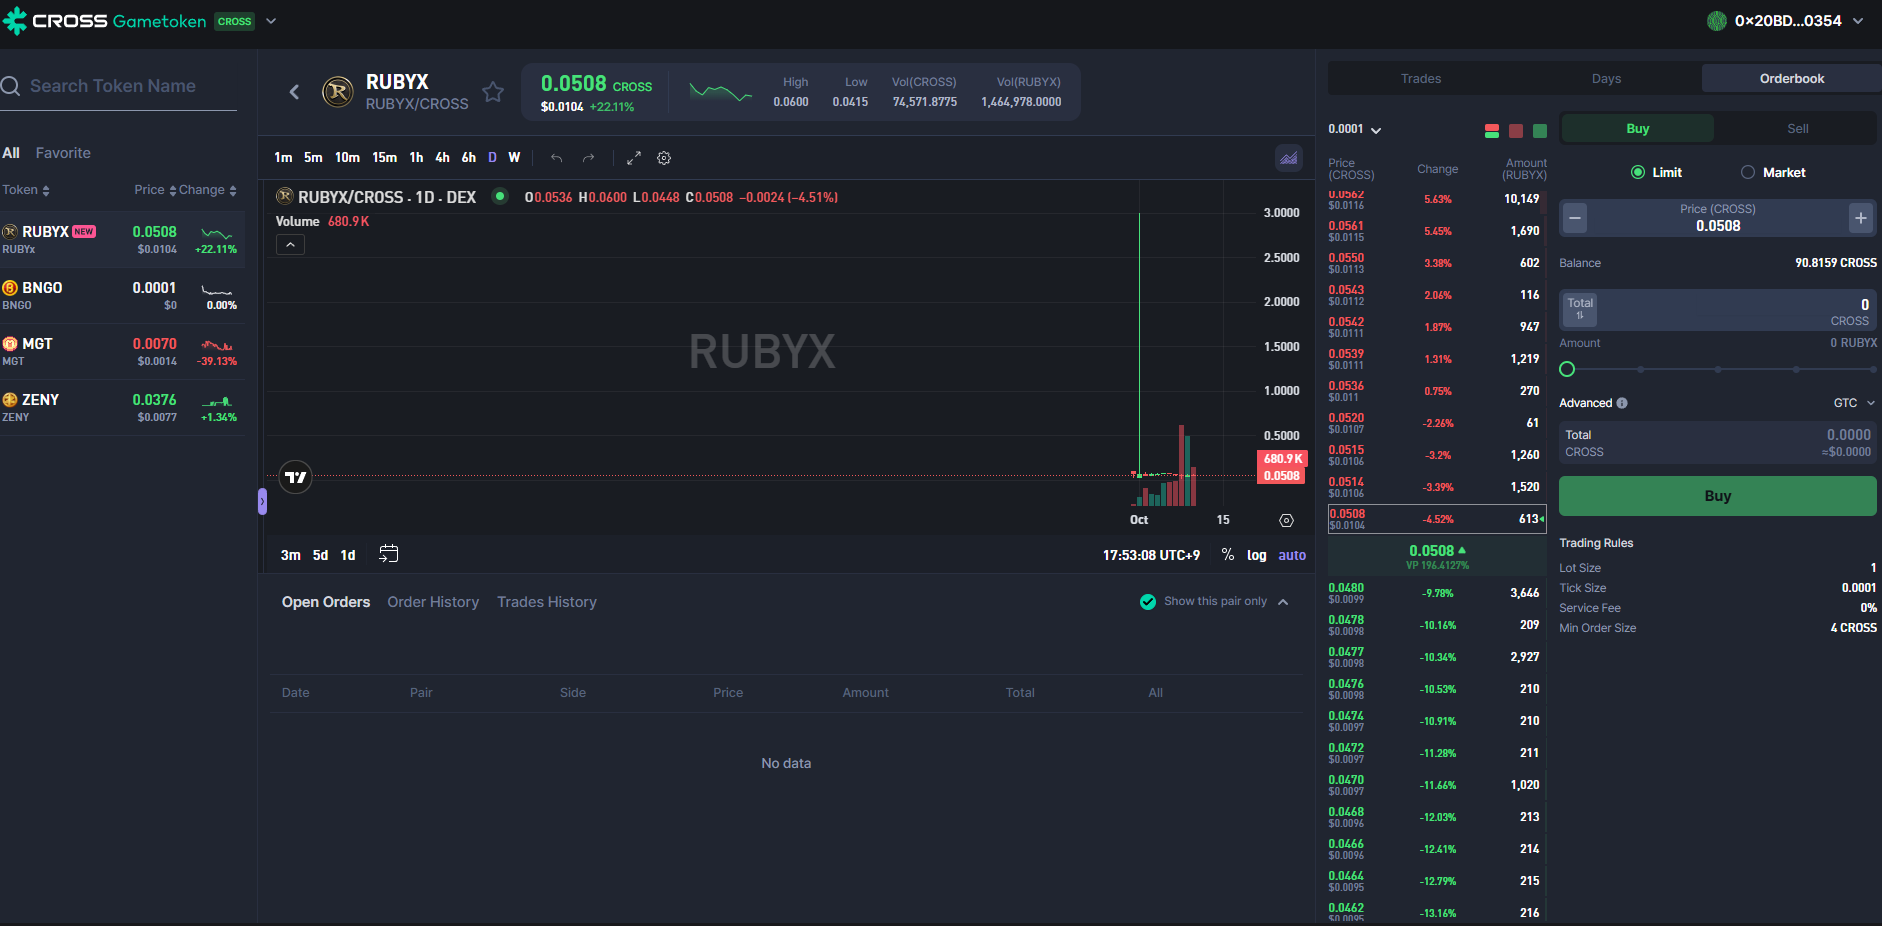Undo the last chart action
The width and height of the screenshot is (1882, 926).
pyautogui.click(x=557, y=158)
